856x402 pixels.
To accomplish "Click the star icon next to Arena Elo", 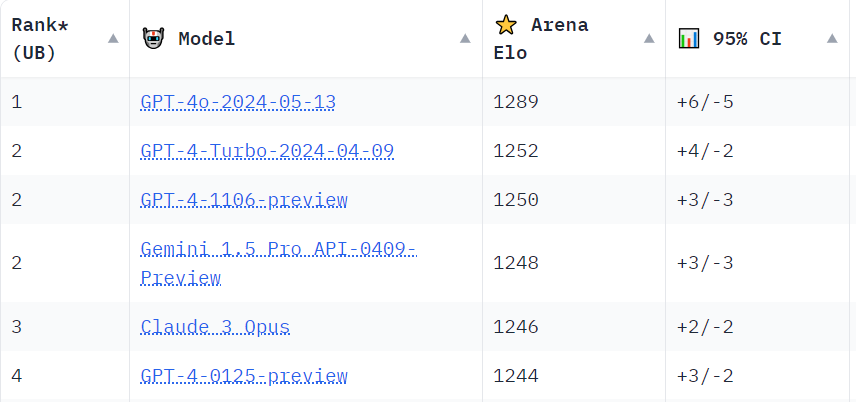I will click(506, 25).
